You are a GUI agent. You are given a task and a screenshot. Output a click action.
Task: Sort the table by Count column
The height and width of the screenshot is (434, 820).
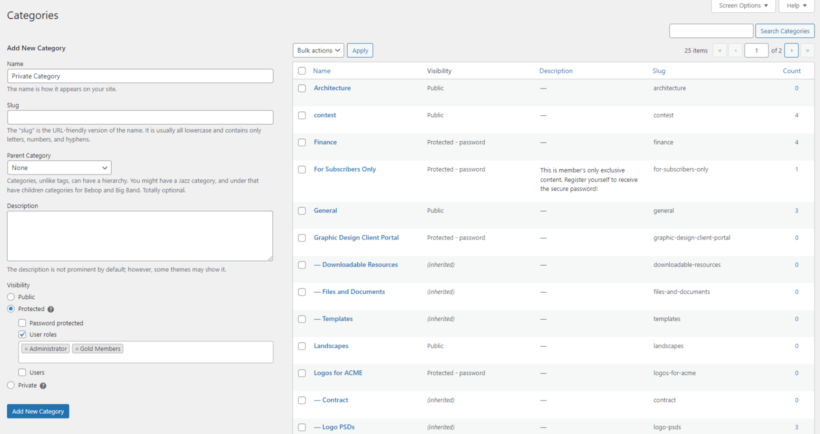pos(791,71)
